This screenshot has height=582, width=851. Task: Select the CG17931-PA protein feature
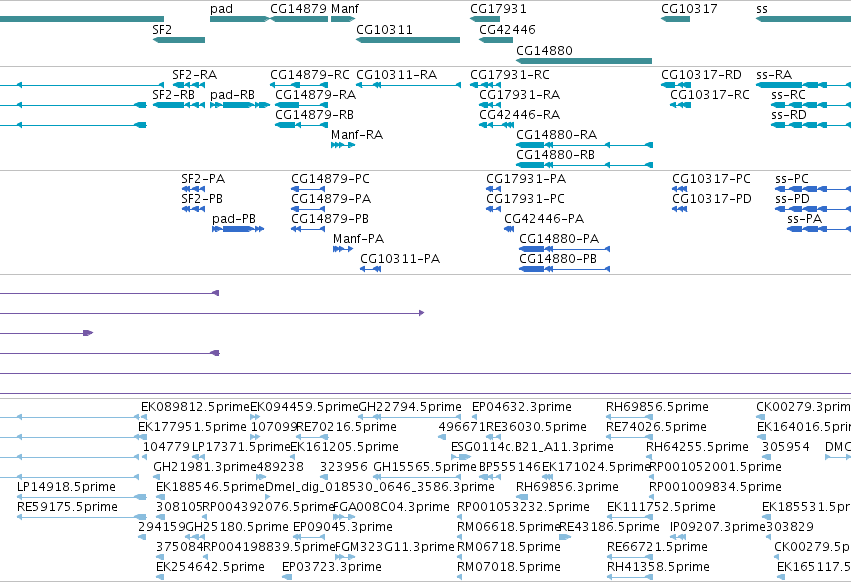(493, 189)
